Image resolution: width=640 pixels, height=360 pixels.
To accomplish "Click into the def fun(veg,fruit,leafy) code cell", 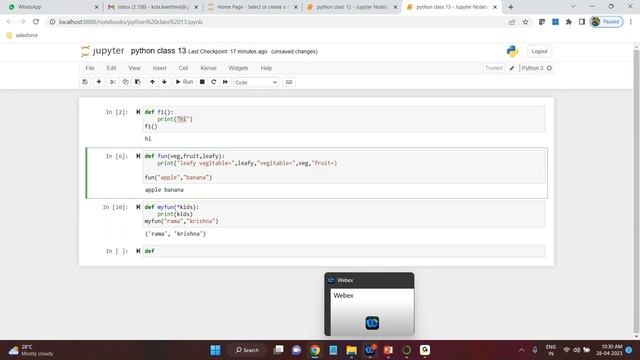I will pos(344,167).
